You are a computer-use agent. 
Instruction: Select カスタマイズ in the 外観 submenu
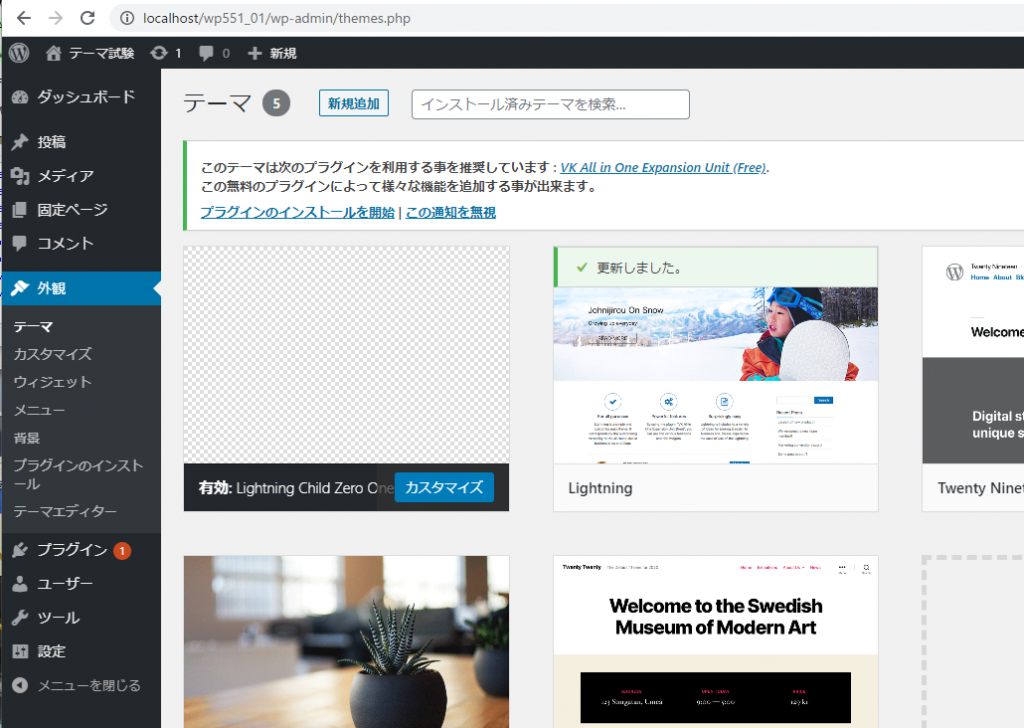(52, 354)
